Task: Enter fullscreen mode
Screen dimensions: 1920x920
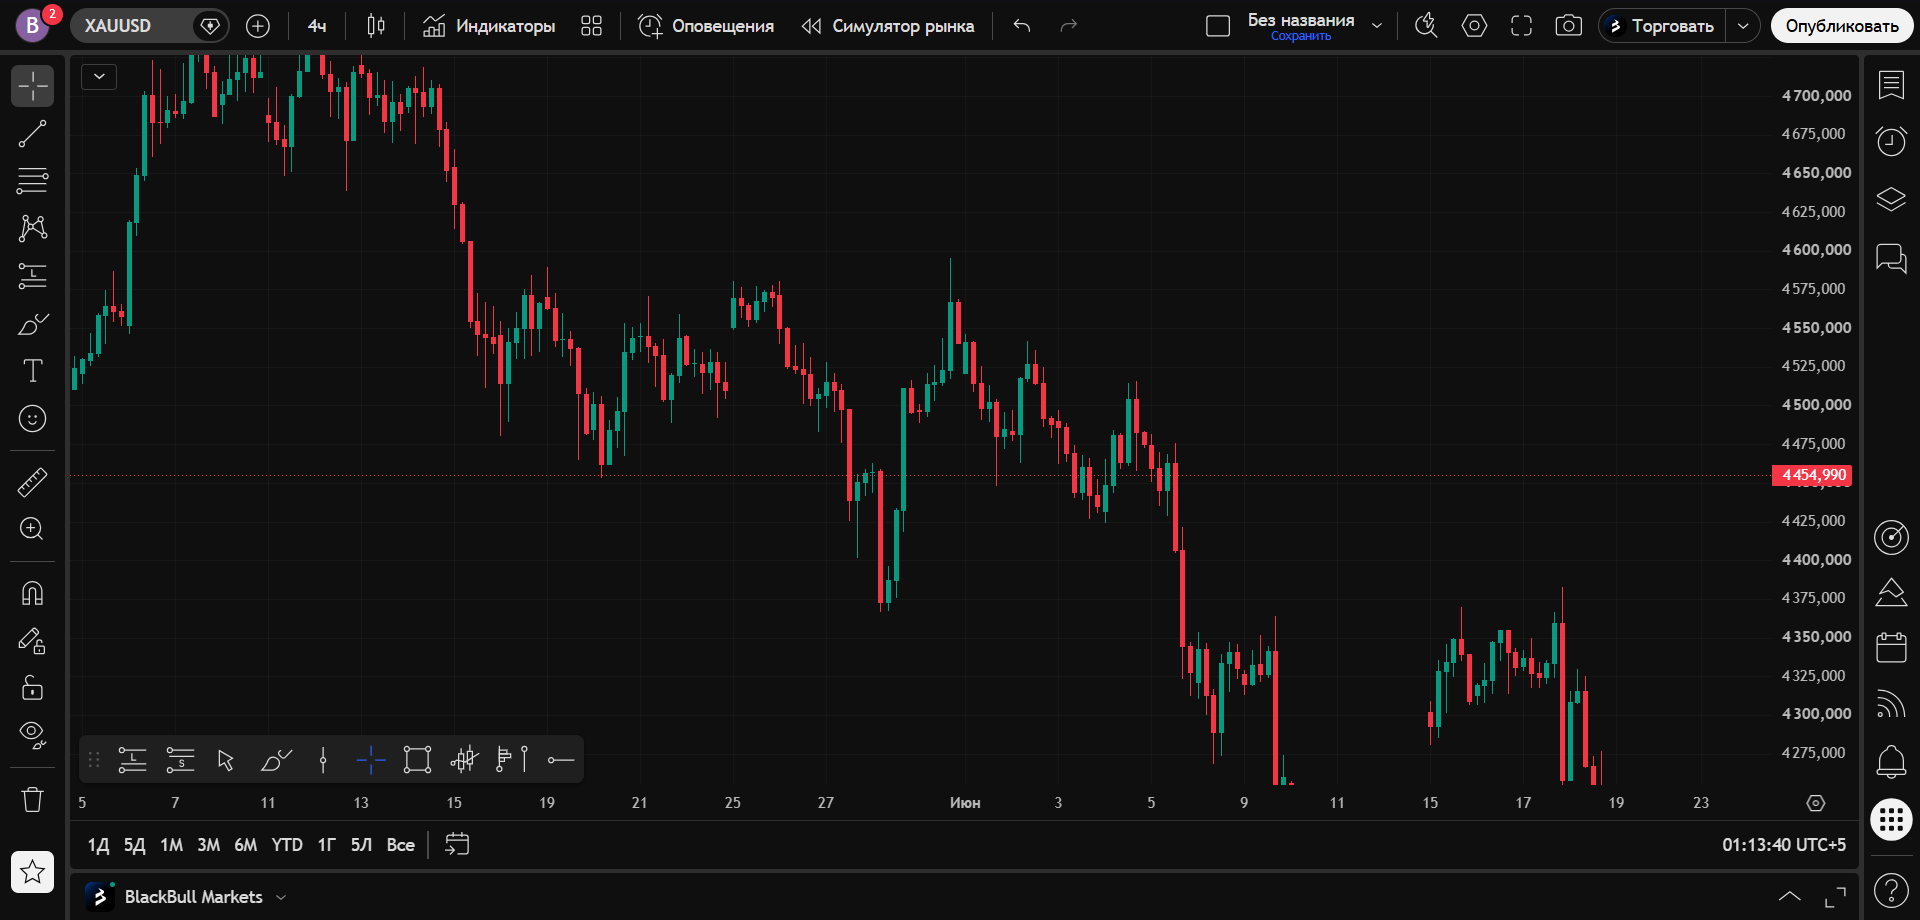Action: [1521, 26]
